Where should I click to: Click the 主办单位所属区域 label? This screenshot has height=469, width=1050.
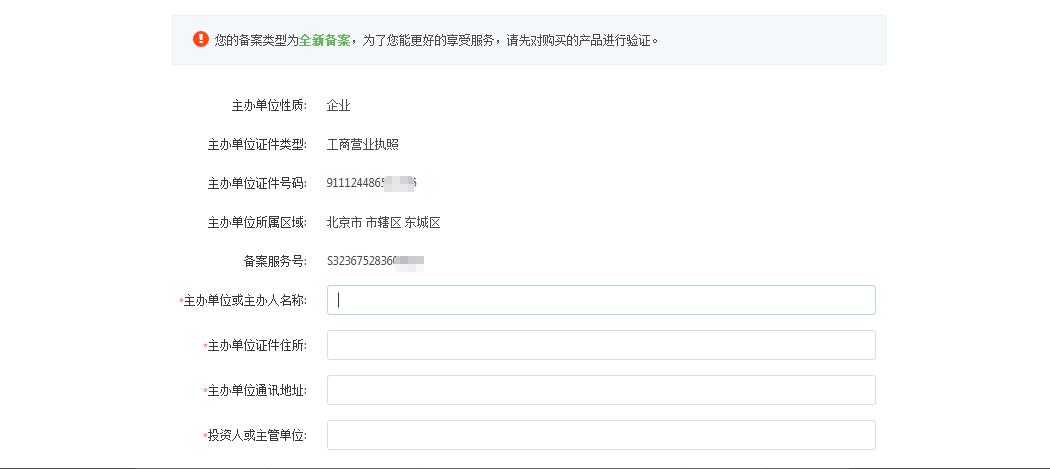point(257,223)
